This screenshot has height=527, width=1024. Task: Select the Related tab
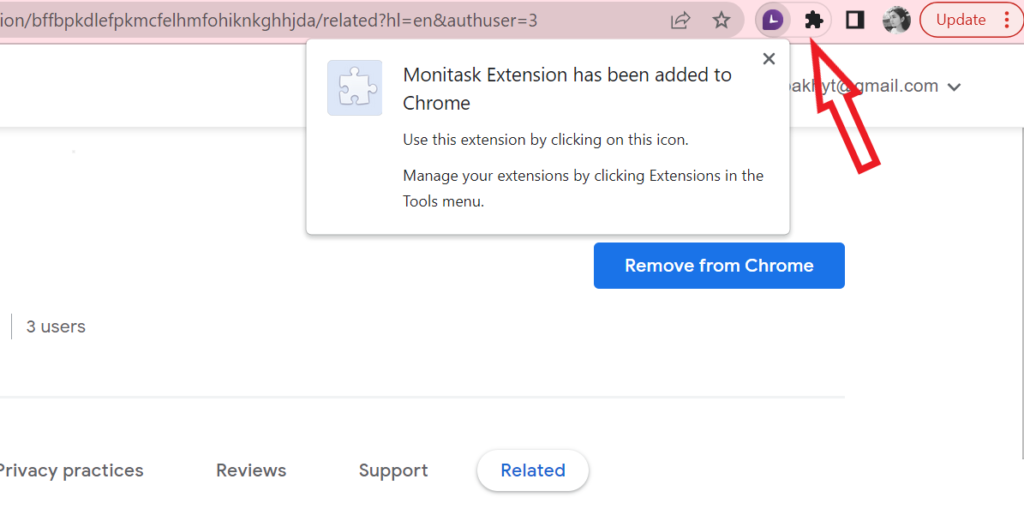[x=533, y=470]
